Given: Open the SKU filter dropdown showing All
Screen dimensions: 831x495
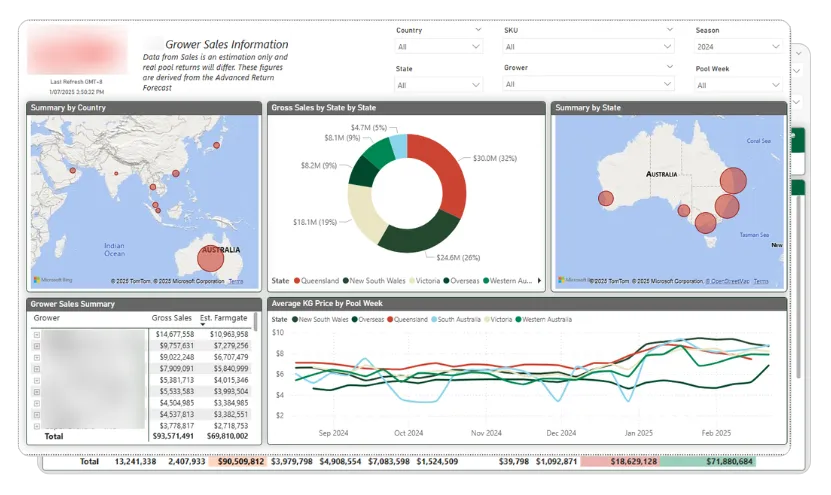Looking at the screenshot, I should tap(588, 47).
